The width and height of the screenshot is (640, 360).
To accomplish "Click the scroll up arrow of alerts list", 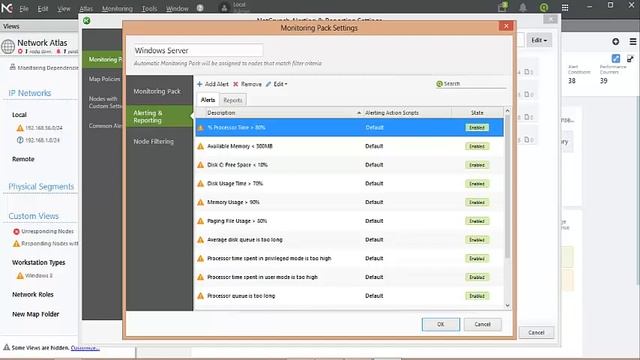I will point(507,111).
